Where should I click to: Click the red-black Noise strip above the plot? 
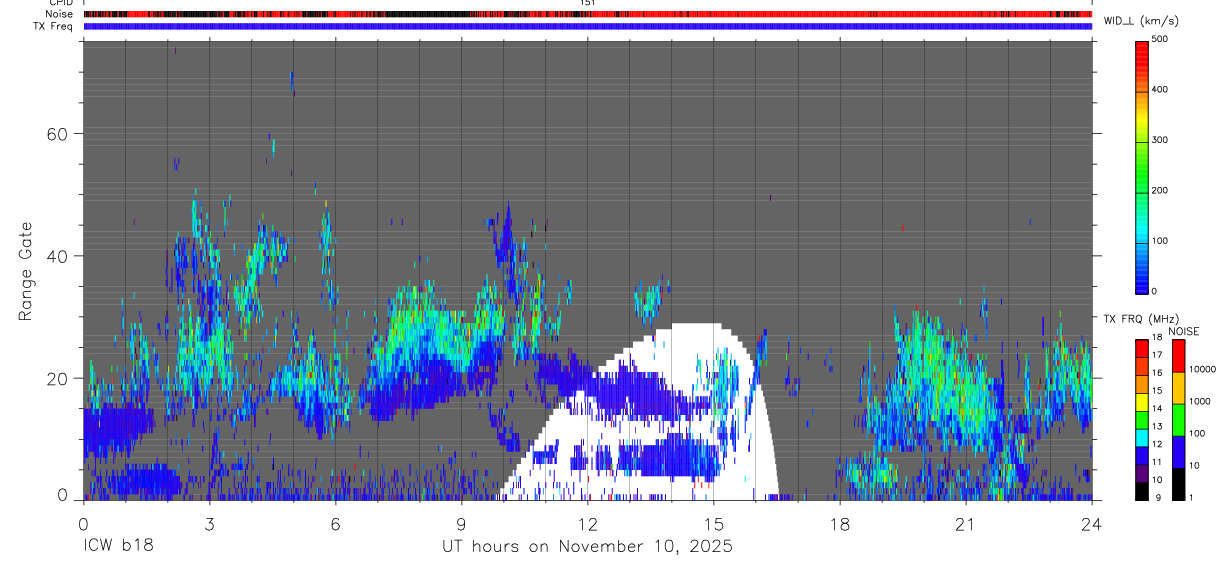(x=588, y=14)
